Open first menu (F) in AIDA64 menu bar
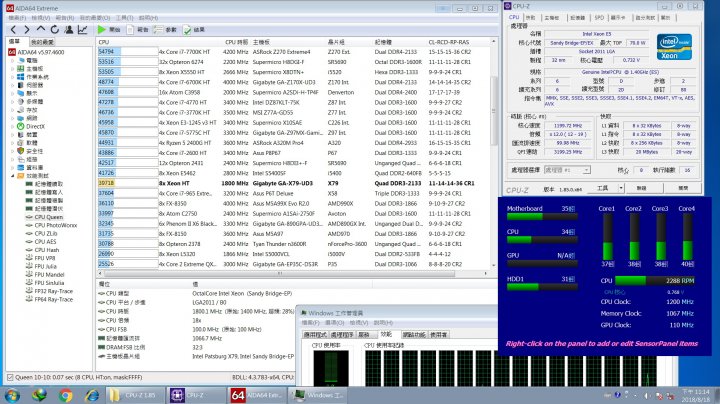720x404 pixels. pyautogui.click(x=17, y=18)
